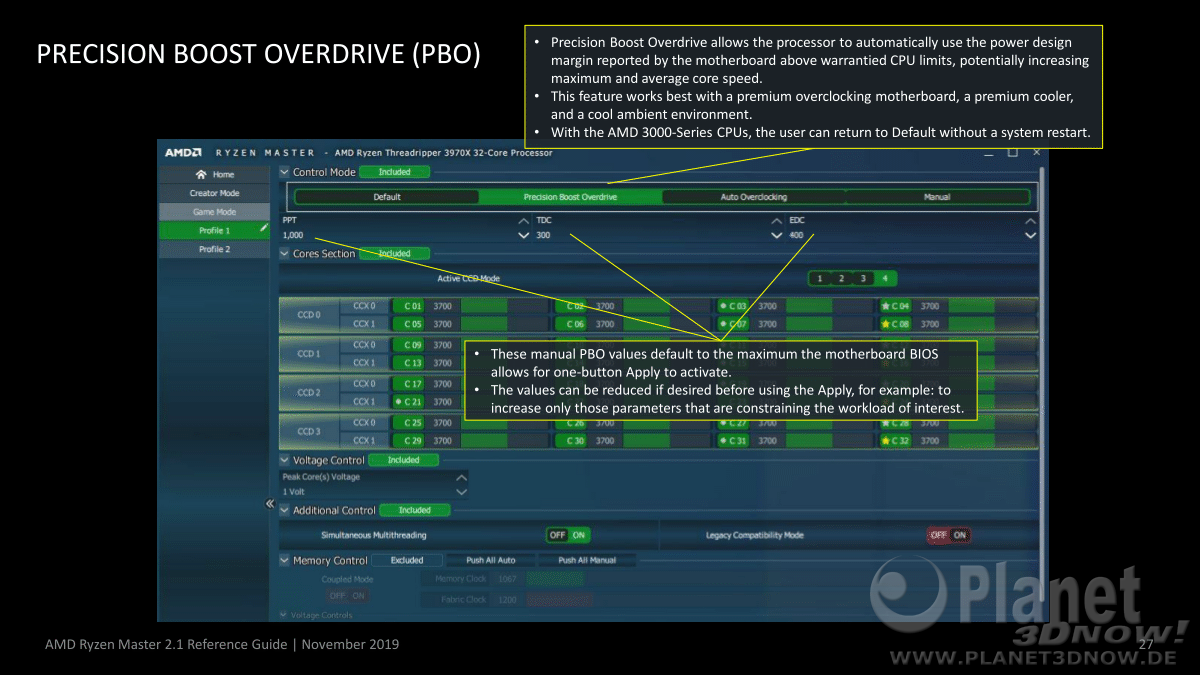
Task: Click the Push All Auto button
Action: click(491, 561)
